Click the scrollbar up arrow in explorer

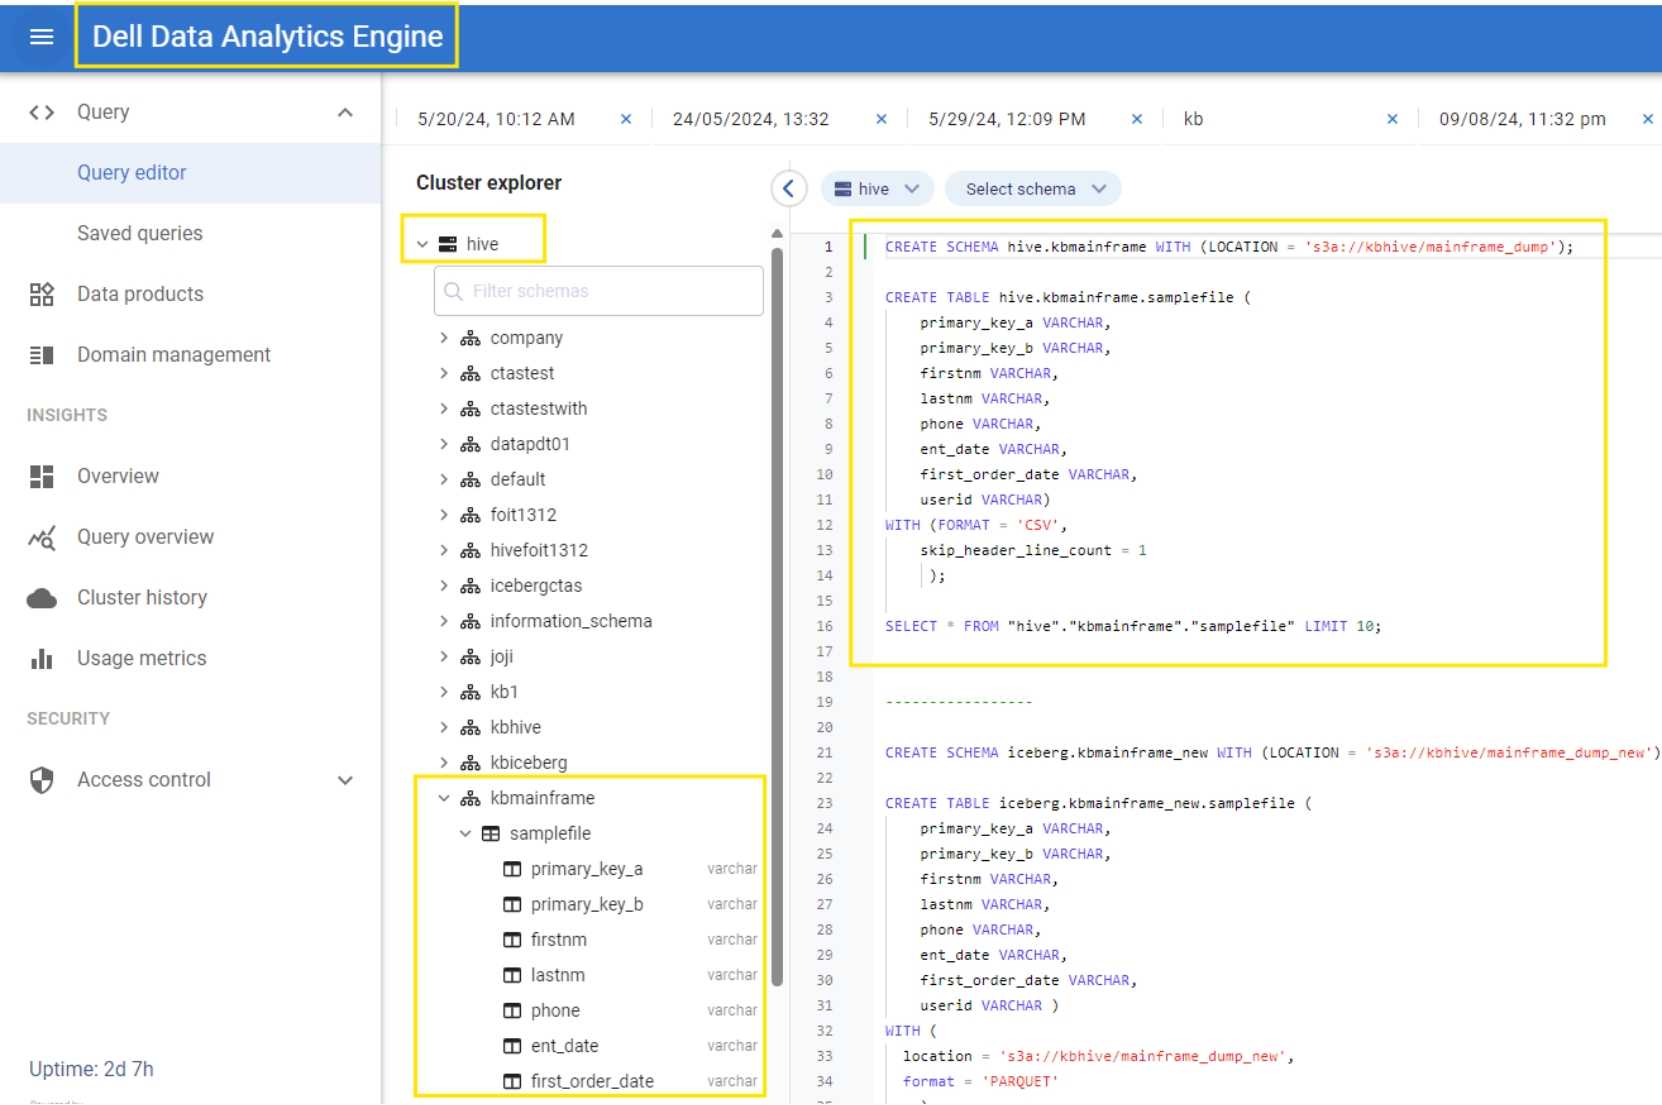pyautogui.click(x=777, y=233)
